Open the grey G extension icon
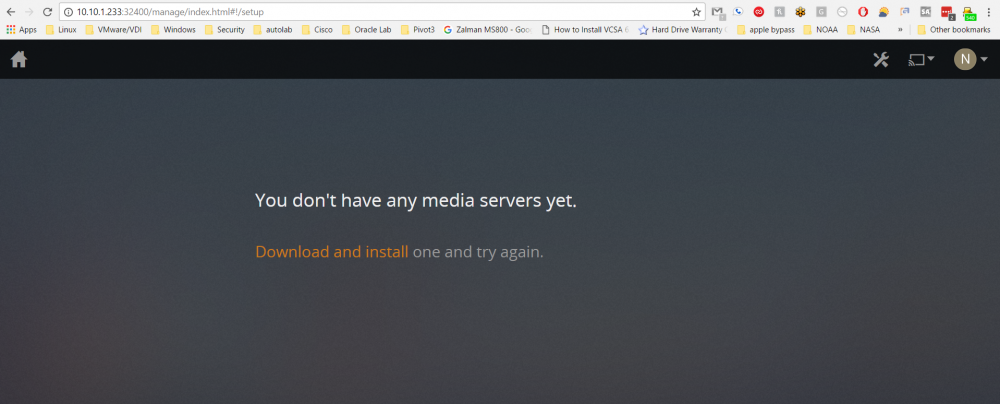 821,11
